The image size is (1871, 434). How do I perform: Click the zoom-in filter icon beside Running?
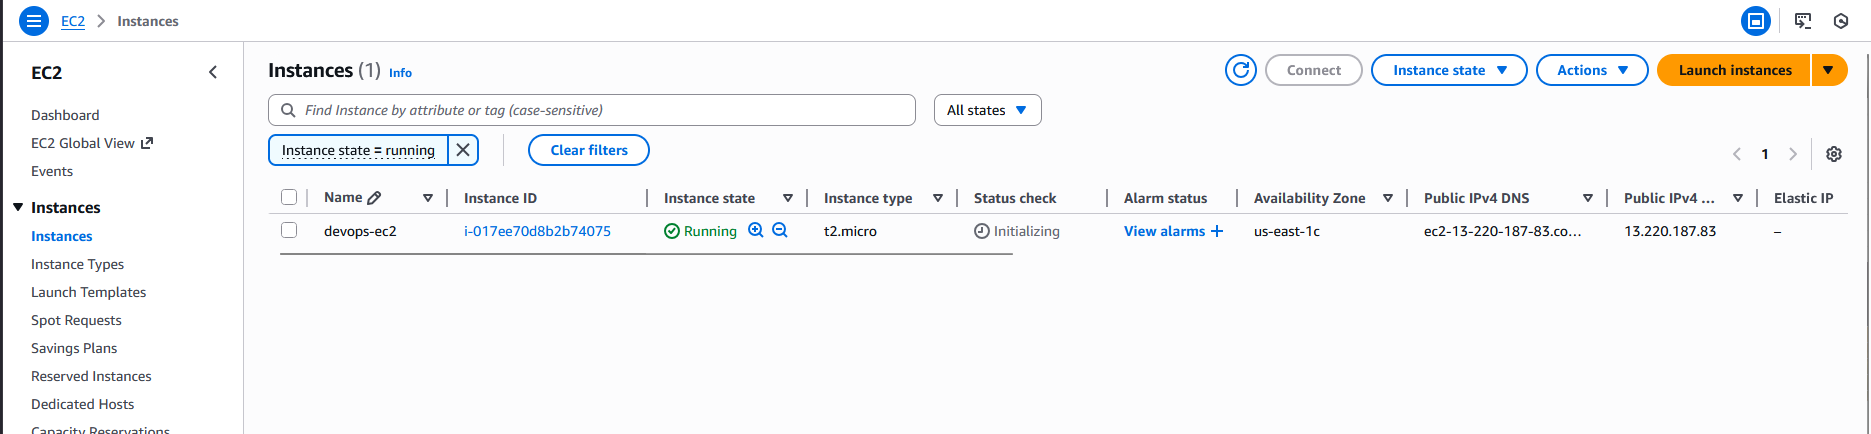tap(756, 230)
